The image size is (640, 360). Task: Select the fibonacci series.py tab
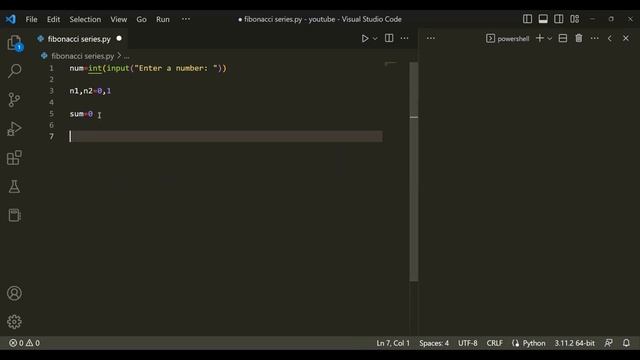80,39
